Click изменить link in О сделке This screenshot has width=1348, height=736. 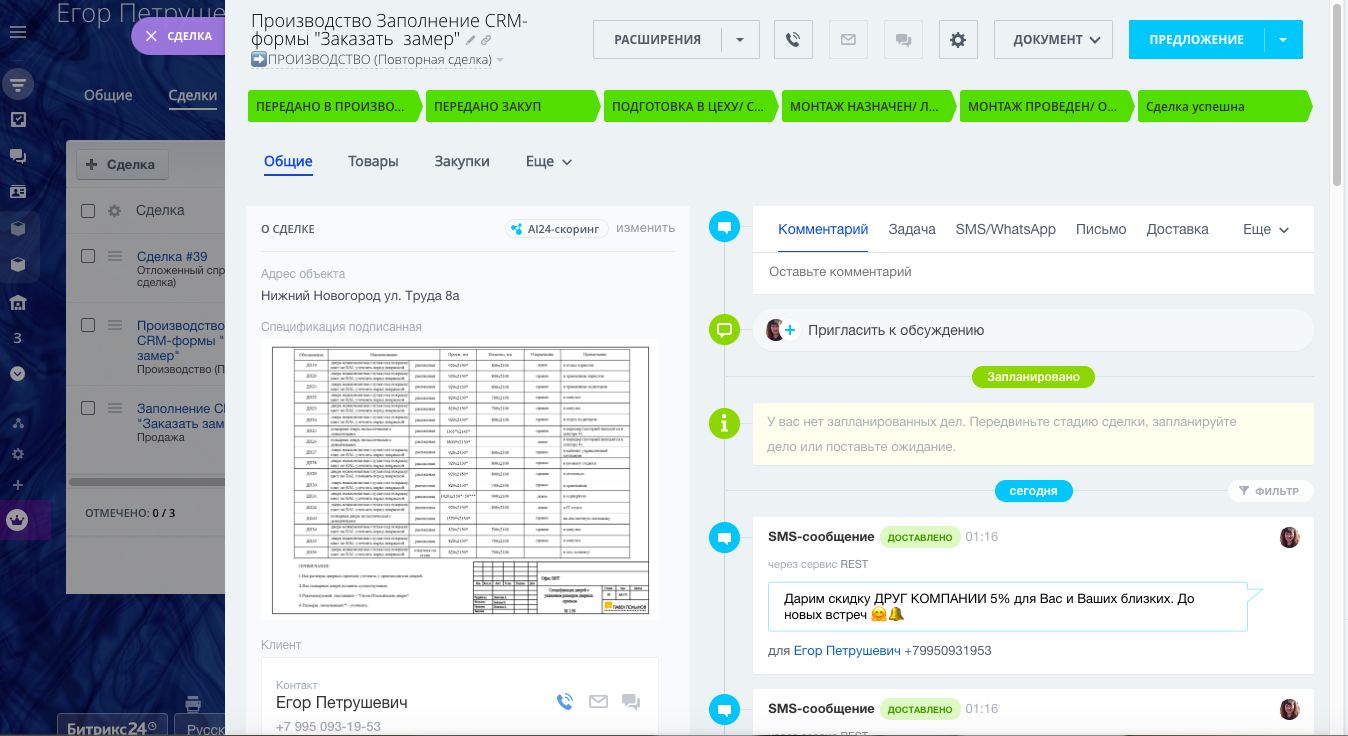pyautogui.click(x=645, y=228)
